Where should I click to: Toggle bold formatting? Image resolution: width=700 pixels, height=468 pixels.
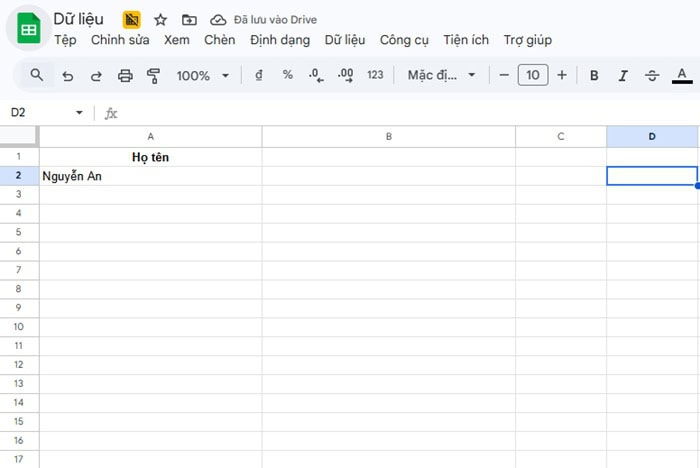(594, 76)
